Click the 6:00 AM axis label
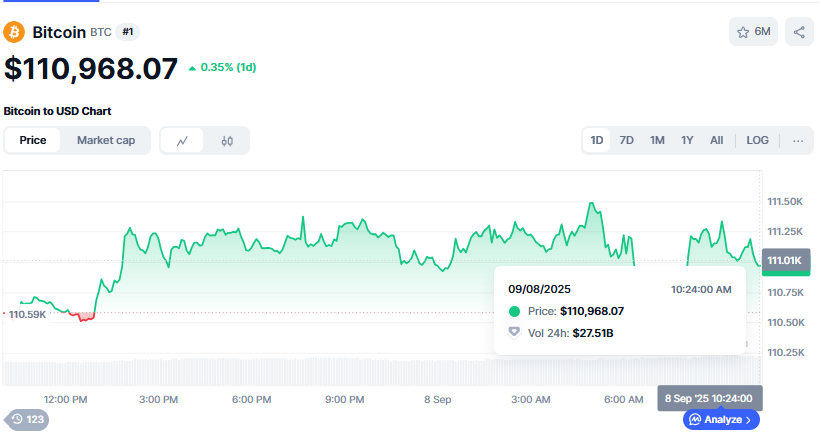Image resolution: width=820 pixels, height=432 pixels. point(624,400)
